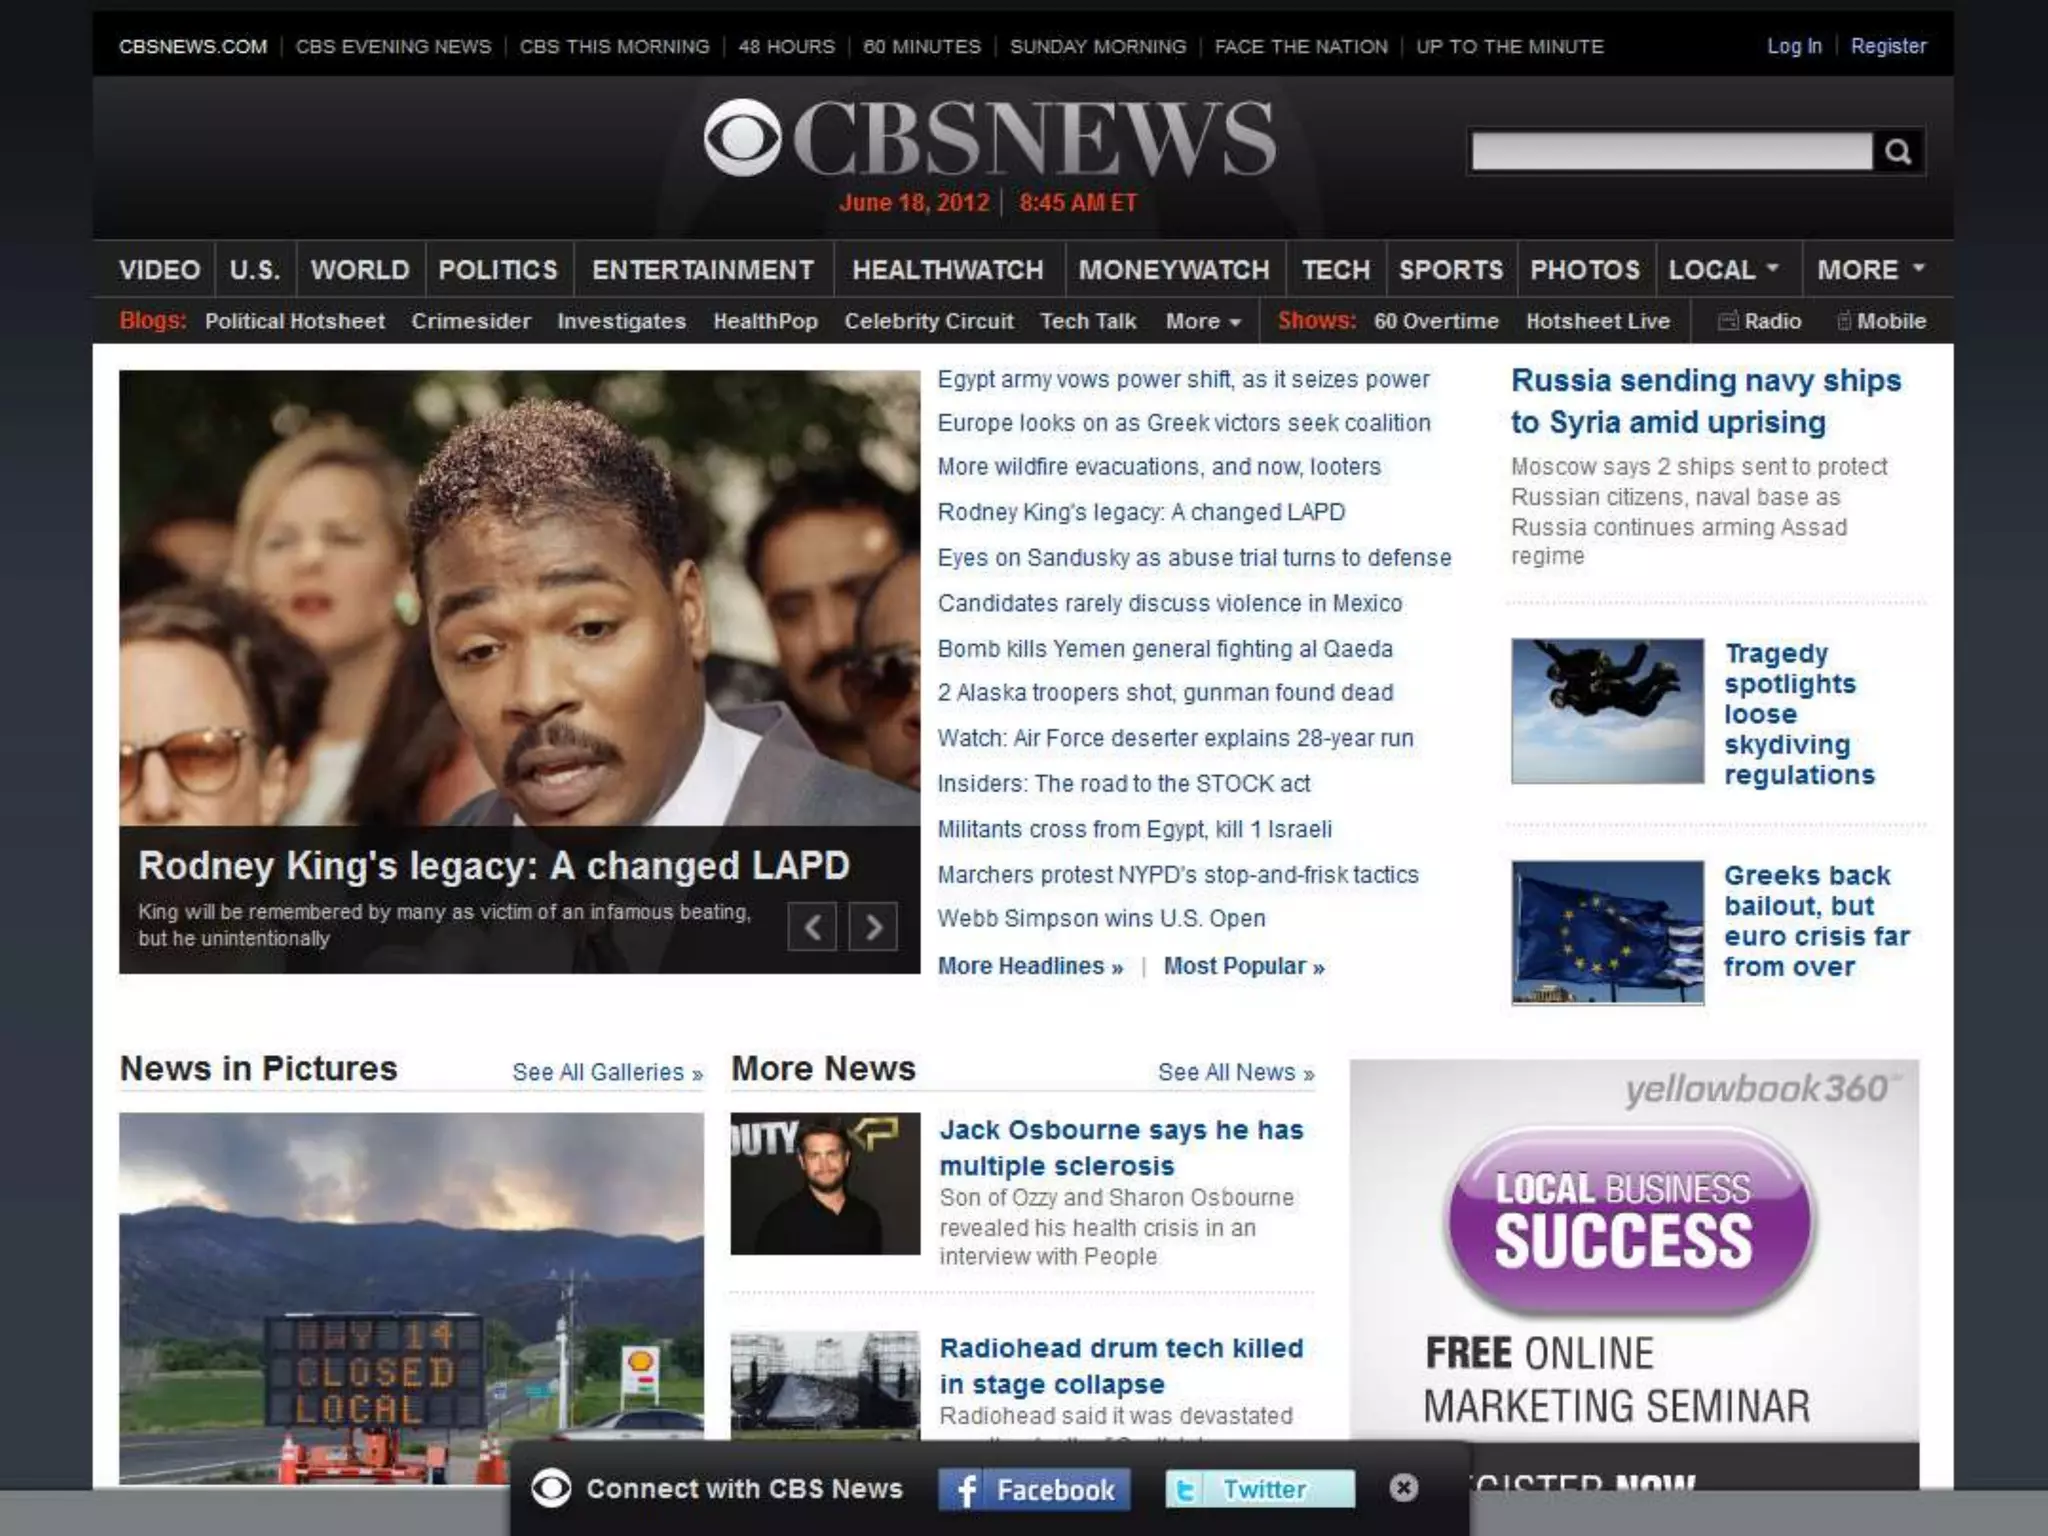Expand the MORE navigation dropdown
The height and width of the screenshot is (1536, 2048).
[1870, 270]
